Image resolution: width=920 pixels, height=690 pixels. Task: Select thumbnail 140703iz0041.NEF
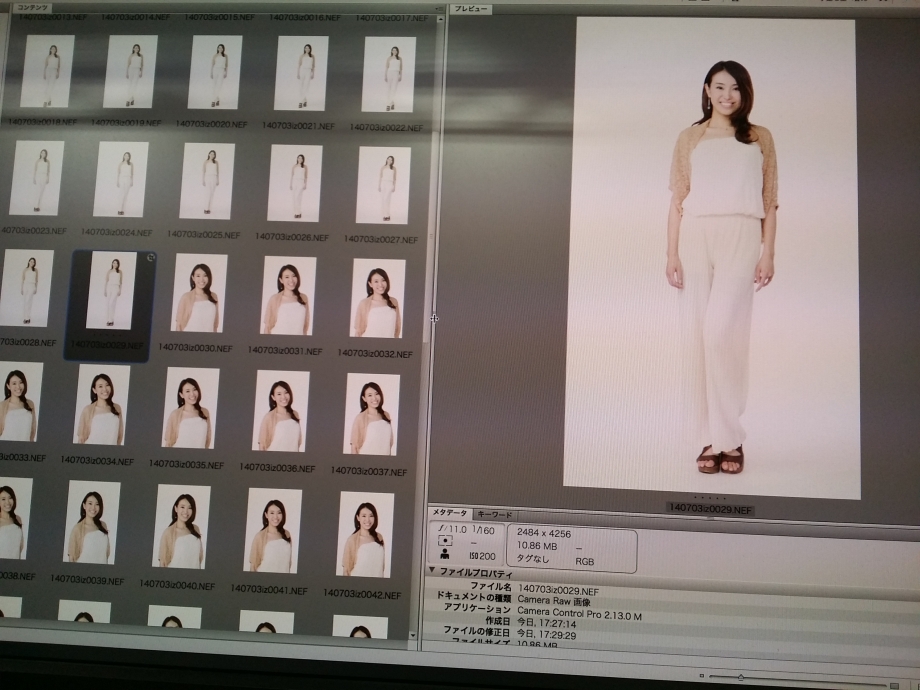click(273, 530)
